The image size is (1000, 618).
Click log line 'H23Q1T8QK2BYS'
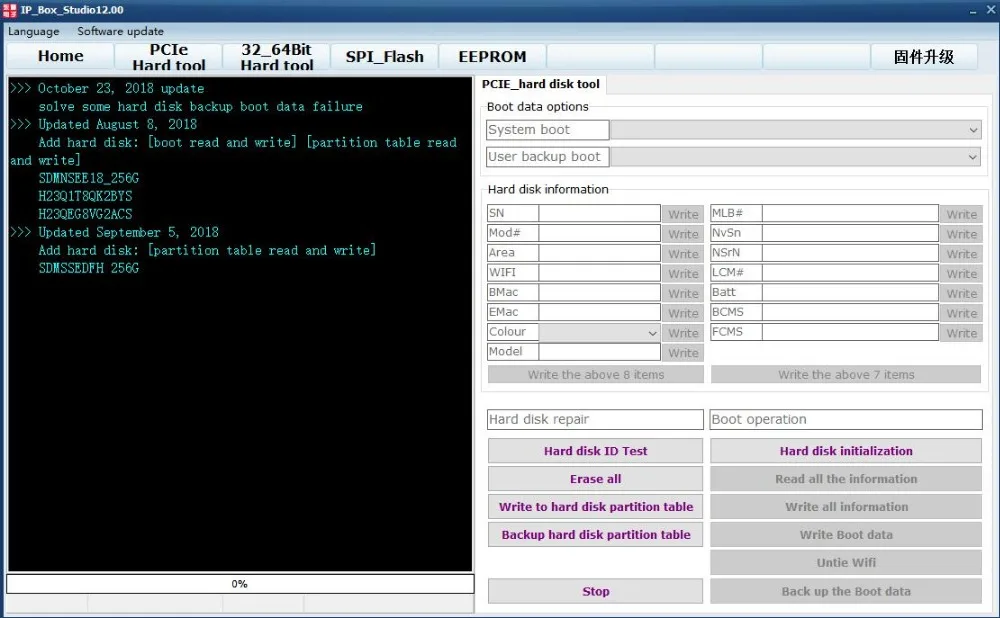tap(85, 196)
